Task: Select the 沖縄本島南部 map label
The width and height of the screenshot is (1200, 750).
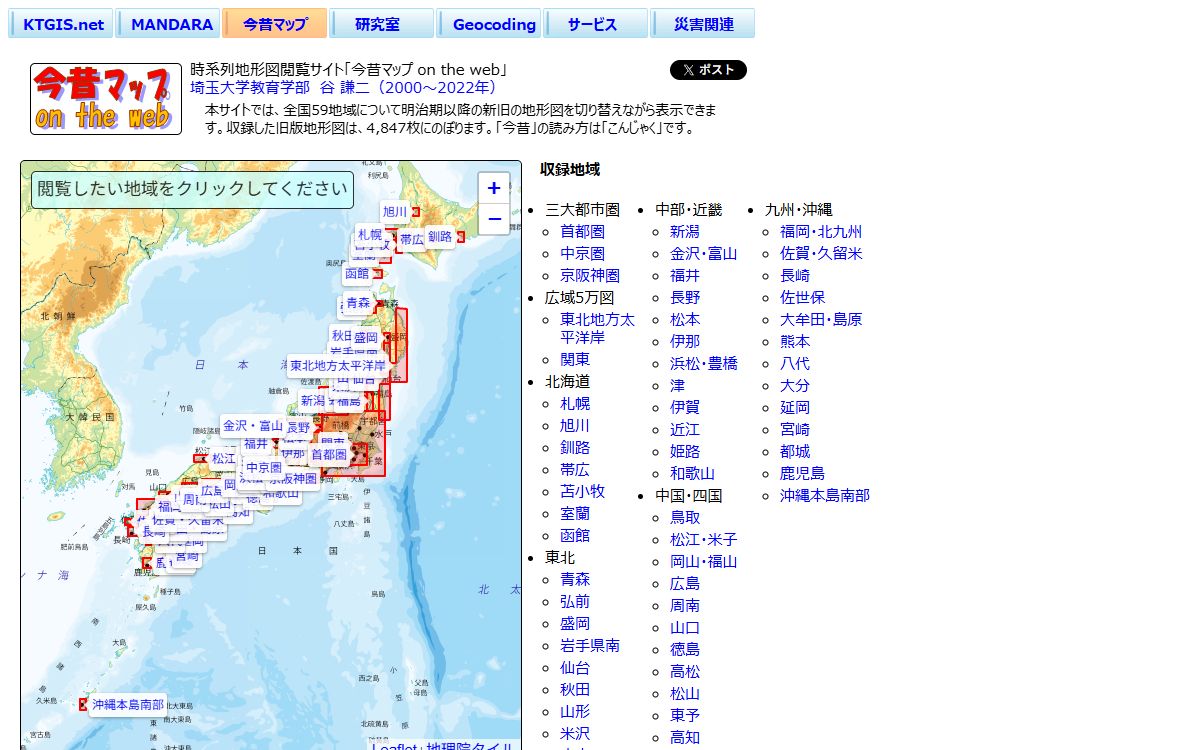Action: pos(128,705)
